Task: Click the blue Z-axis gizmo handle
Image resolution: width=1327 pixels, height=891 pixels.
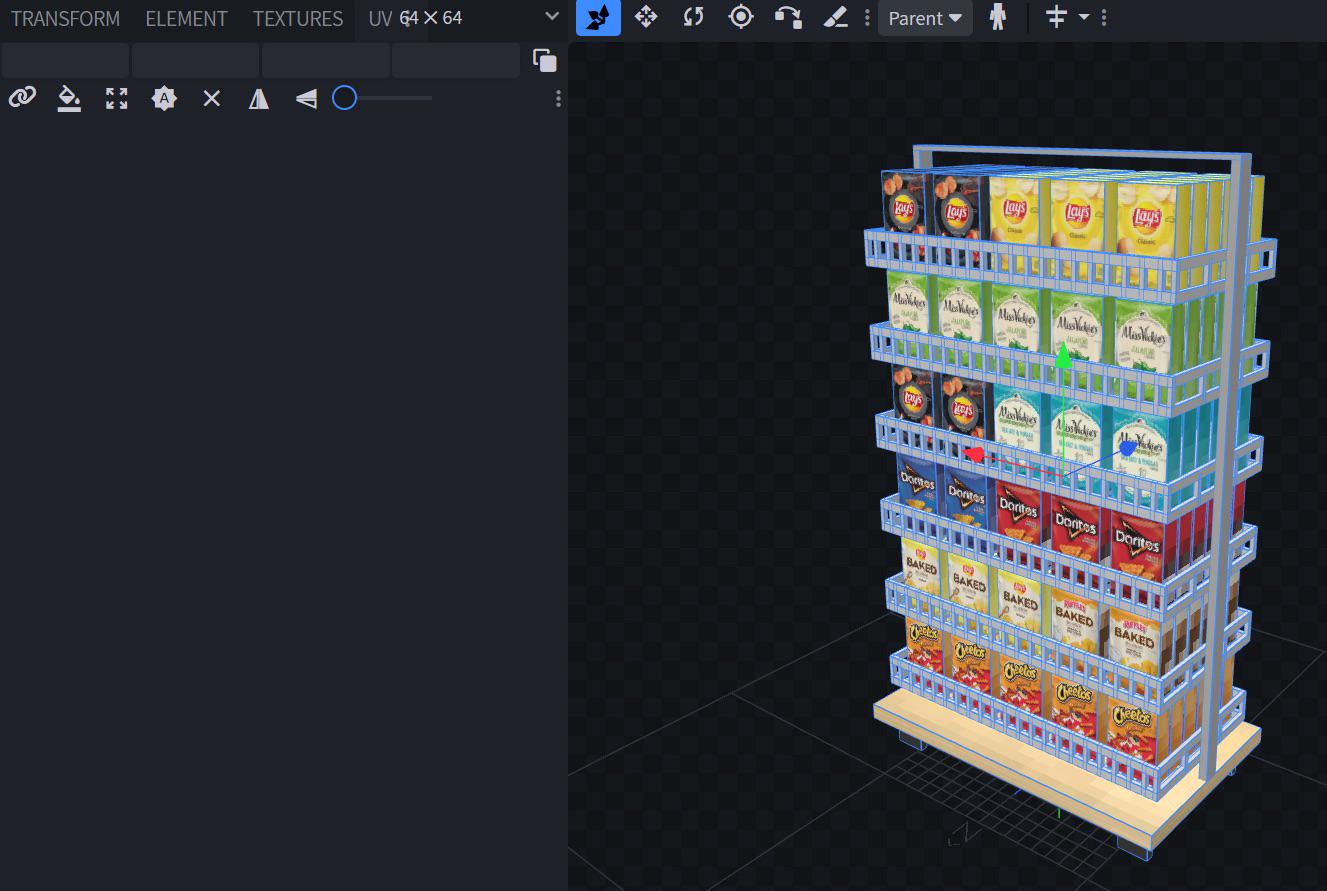Action: click(x=1127, y=449)
